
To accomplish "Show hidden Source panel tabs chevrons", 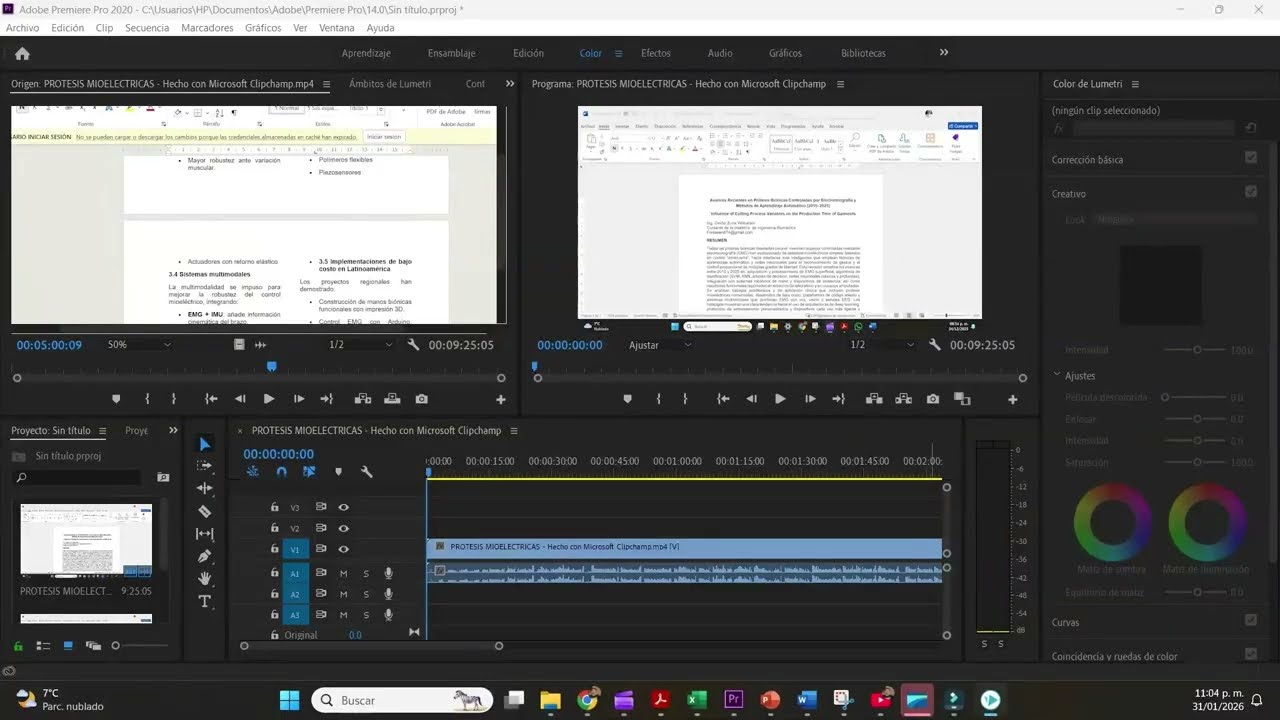I will click(510, 84).
